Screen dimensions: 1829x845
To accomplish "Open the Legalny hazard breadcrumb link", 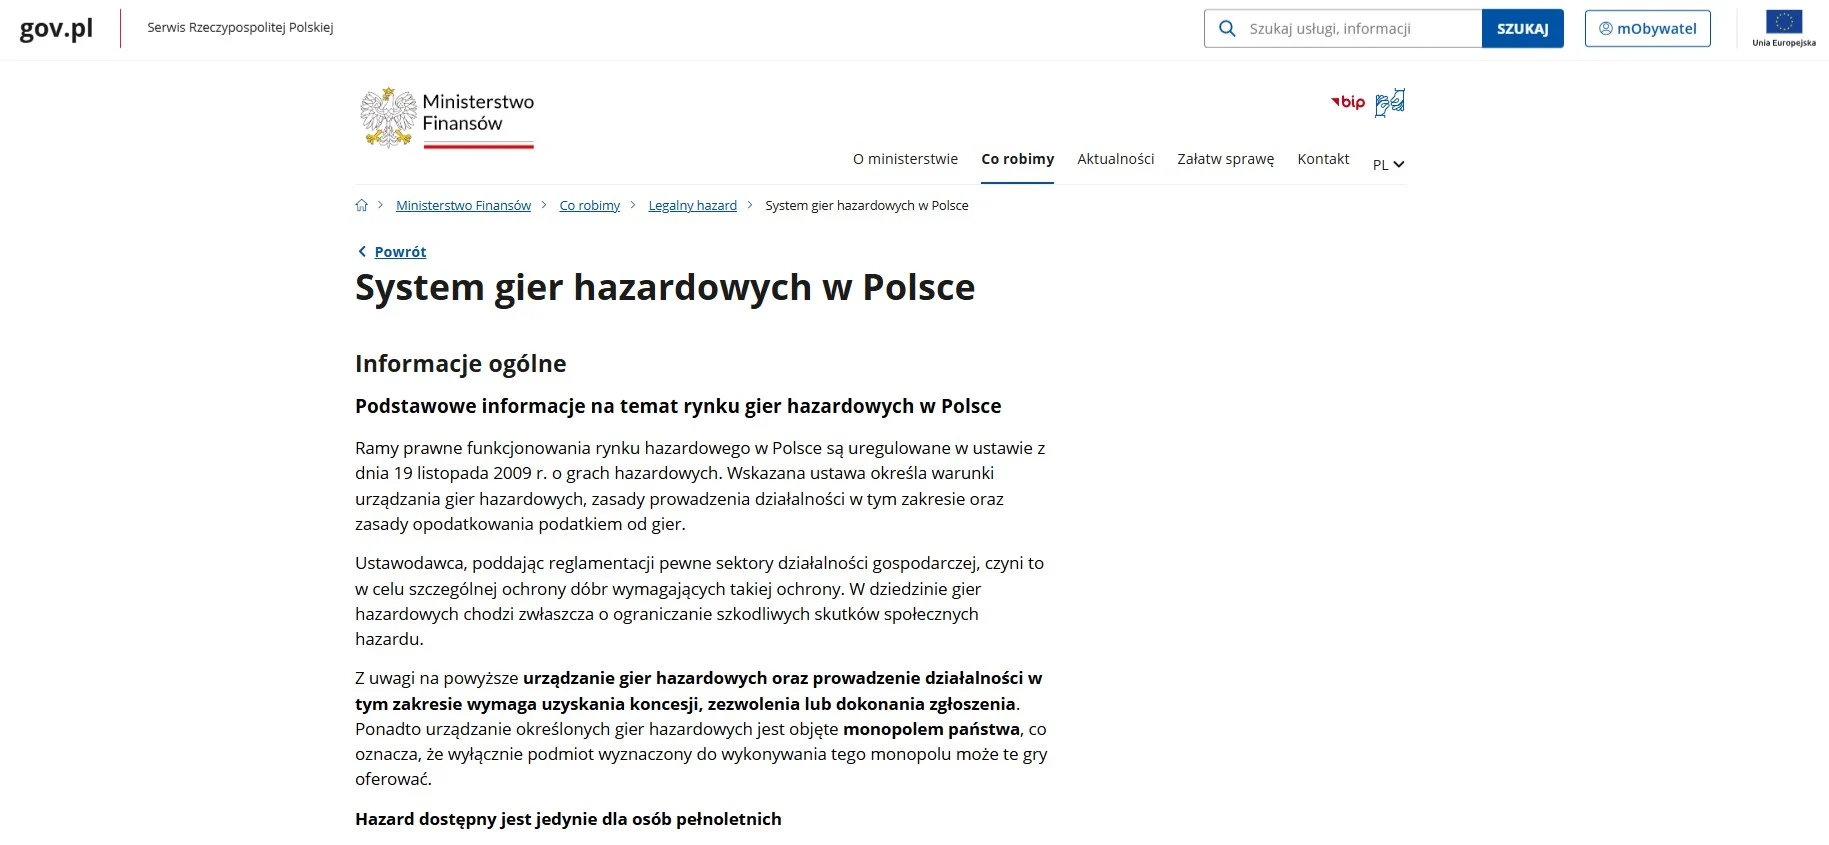I will pyautogui.click(x=692, y=205).
